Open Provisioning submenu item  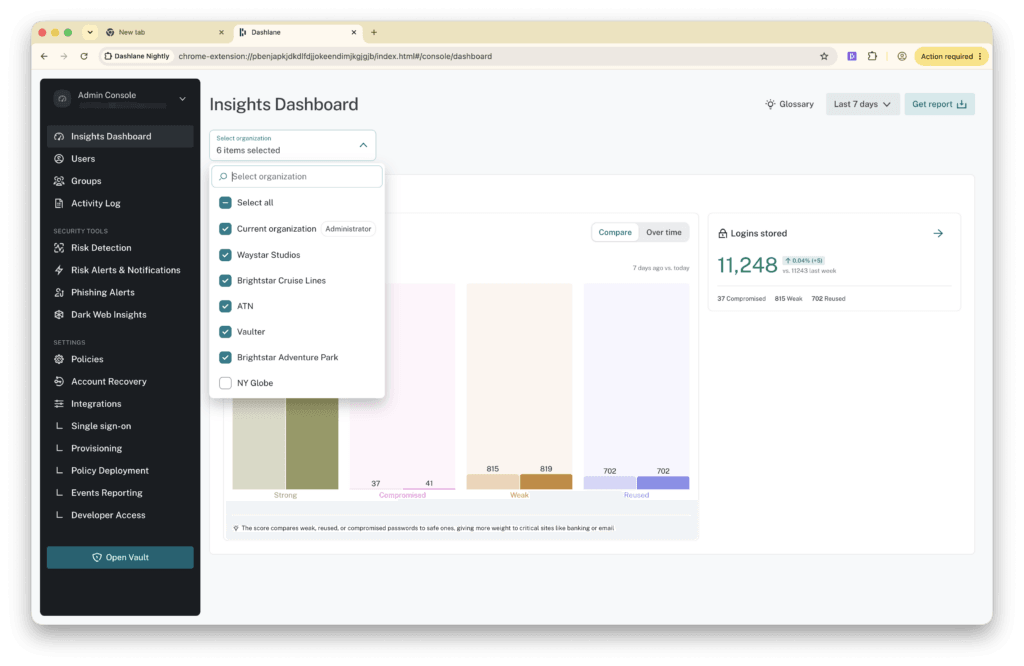point(120,448)
